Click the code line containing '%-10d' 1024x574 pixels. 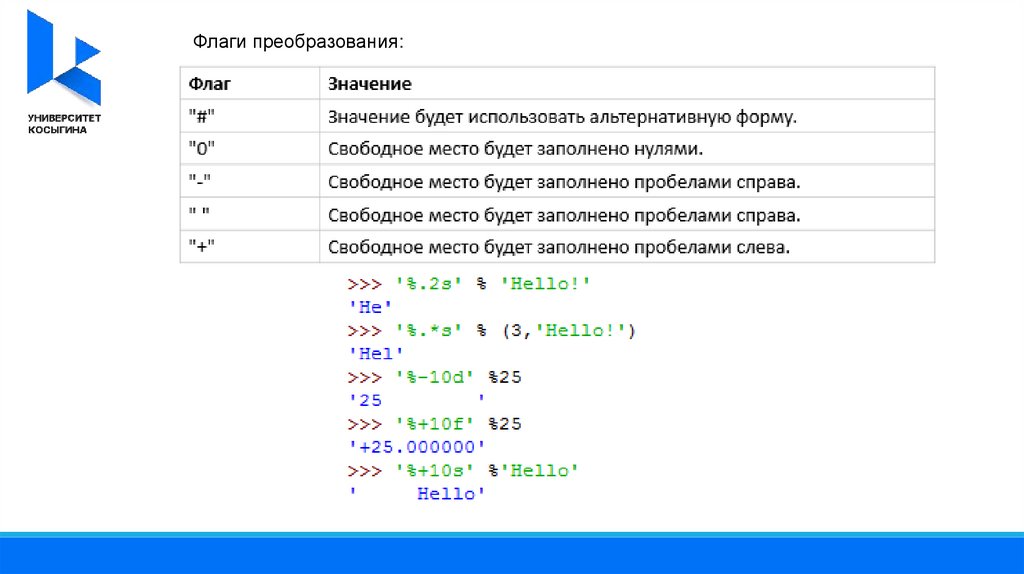pos(435,377)
